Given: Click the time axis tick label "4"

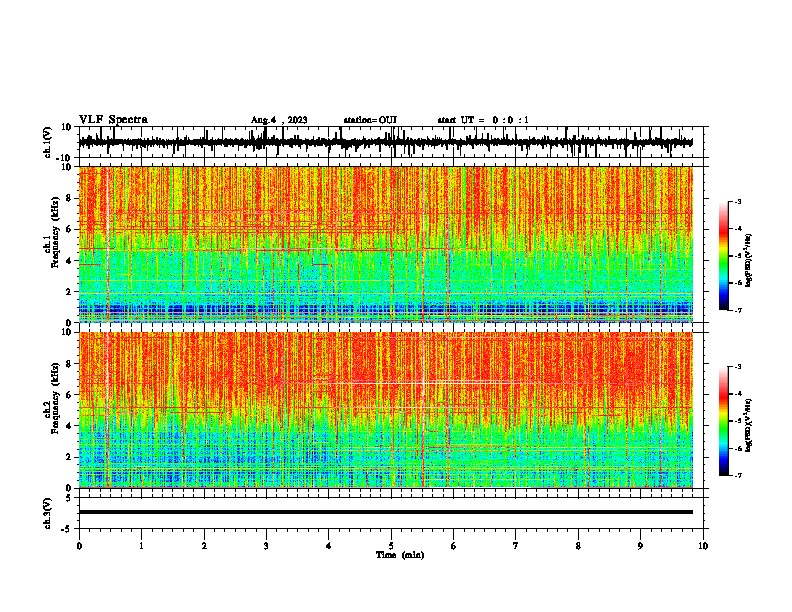Looking at the screenshot, I should (329, 546).
